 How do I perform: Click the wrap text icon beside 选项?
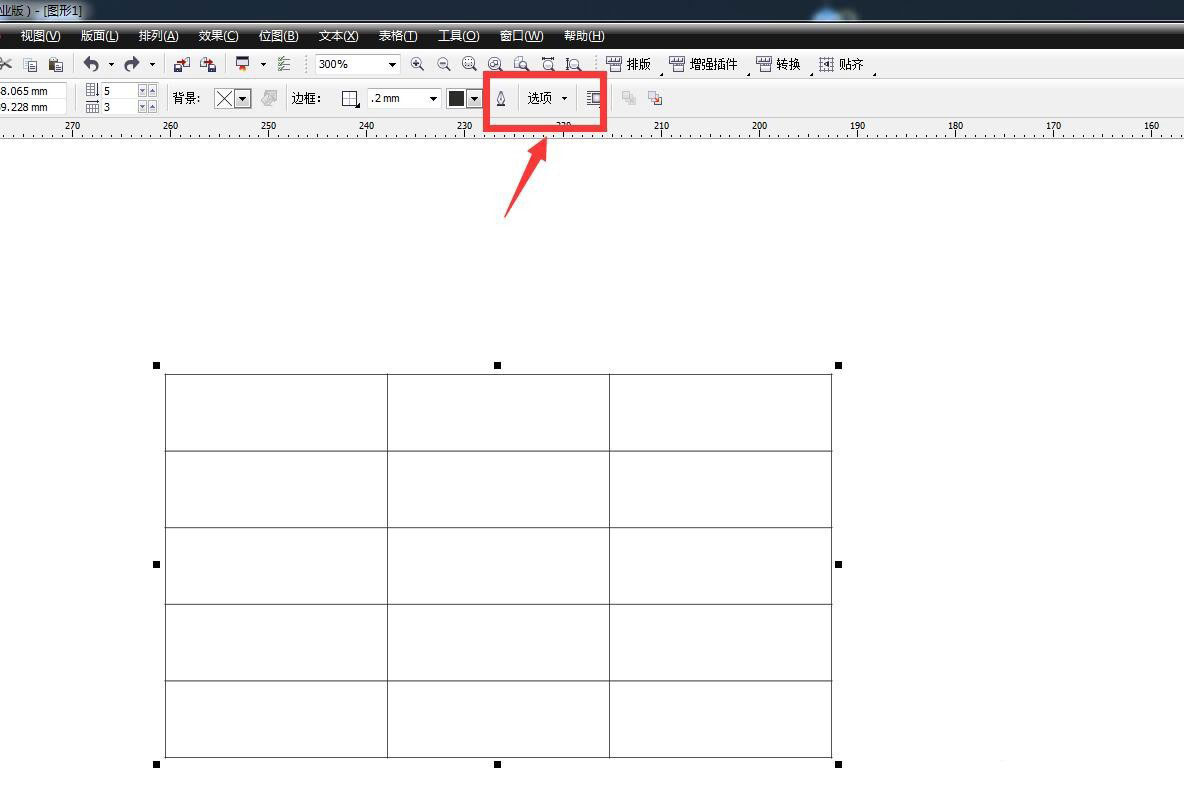(x=594, y=98)
